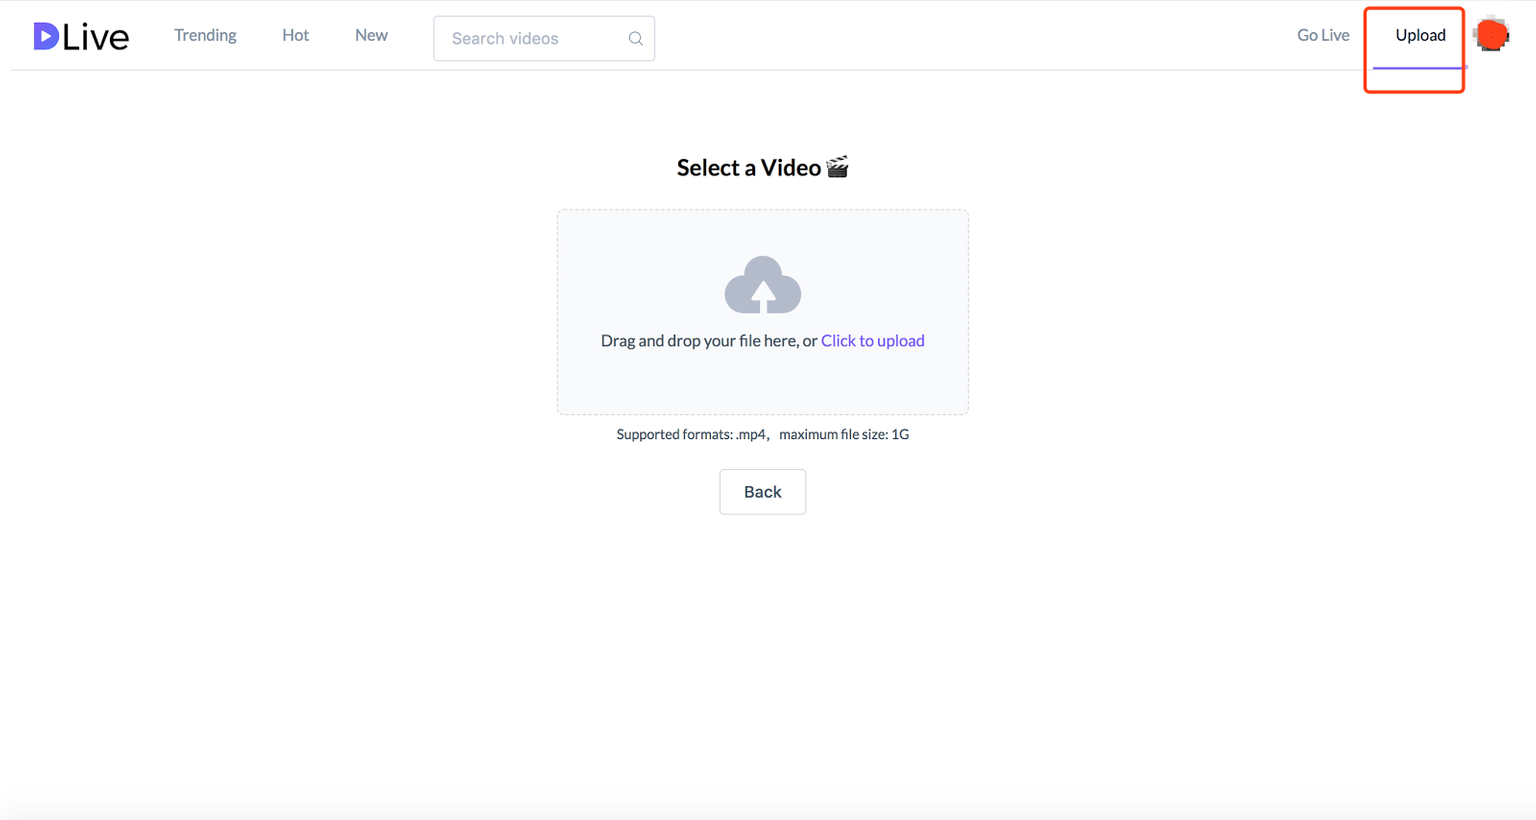Click the supported formats text below the dropzone
Image resolution: width=1536 pixels, height=820 pixels.
(762, 434)
